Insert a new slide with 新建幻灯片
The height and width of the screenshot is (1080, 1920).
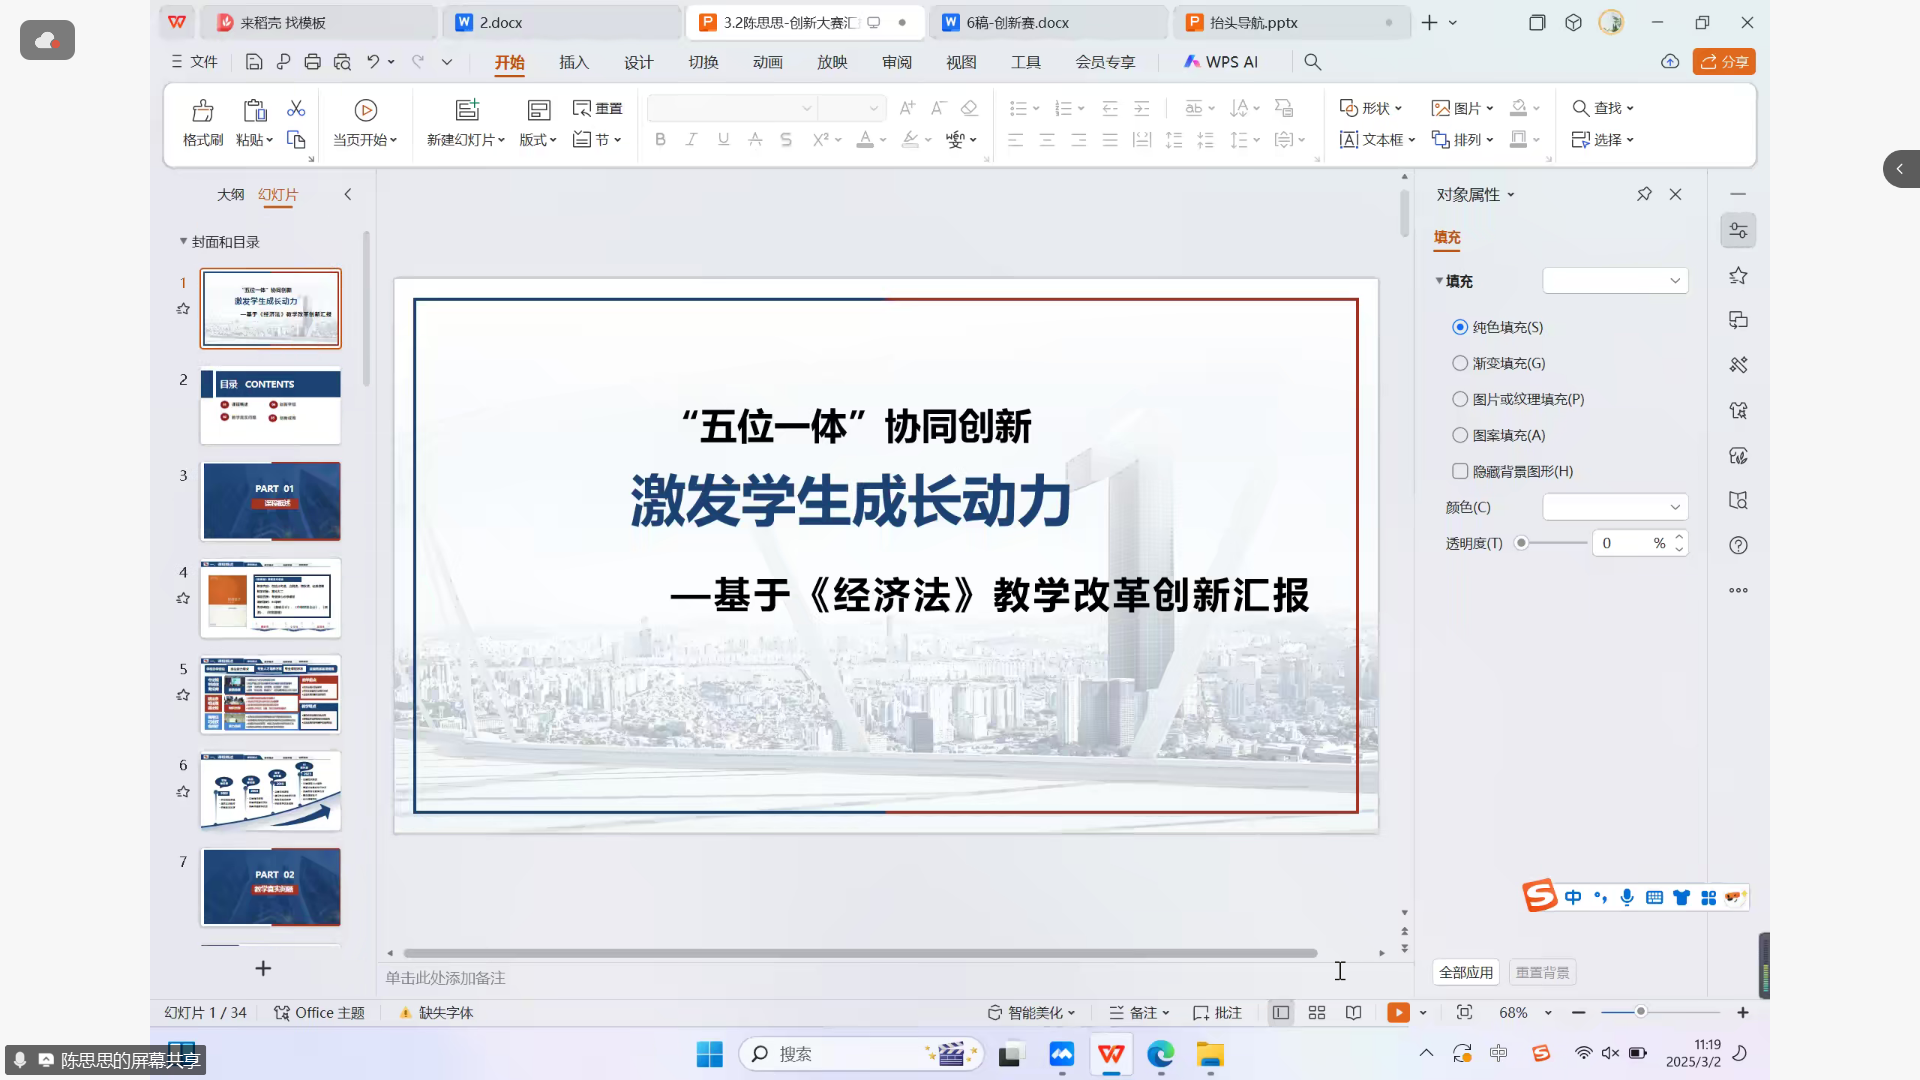point(464,122)
